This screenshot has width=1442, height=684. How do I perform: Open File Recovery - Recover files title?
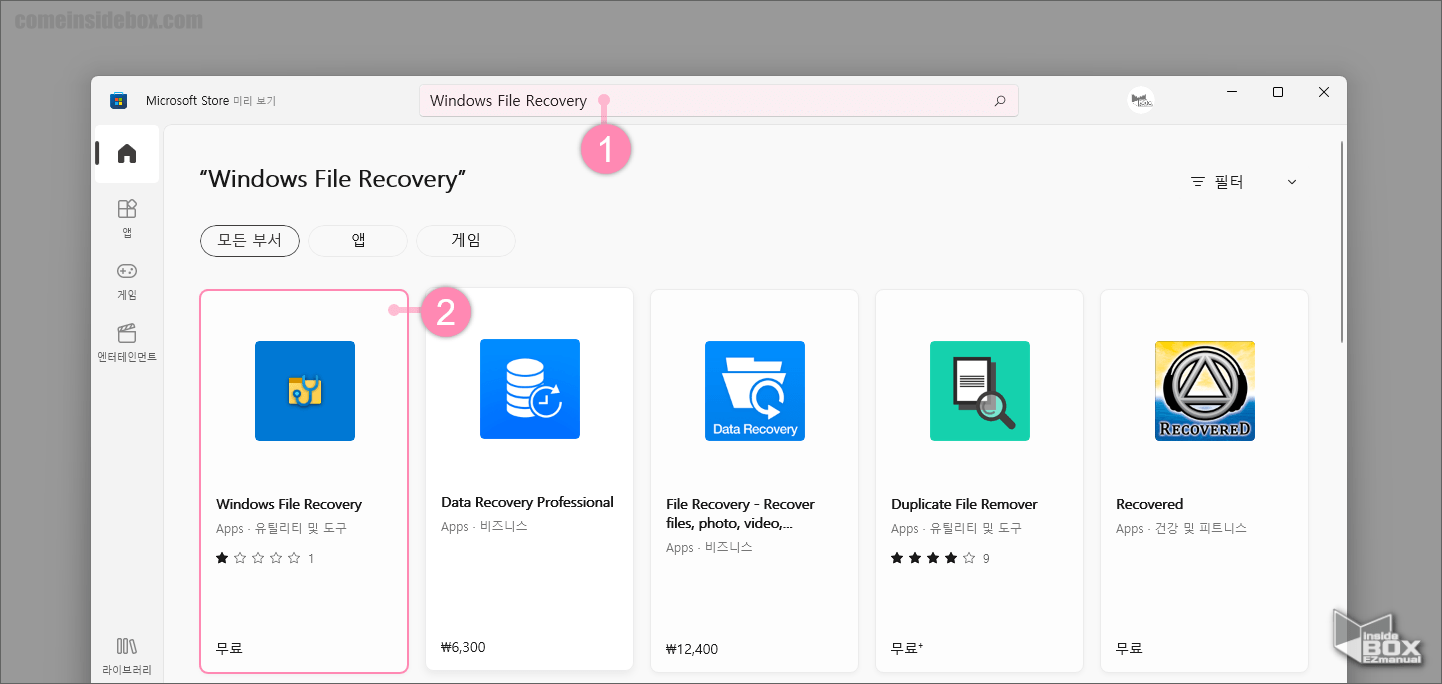point(740,513)
